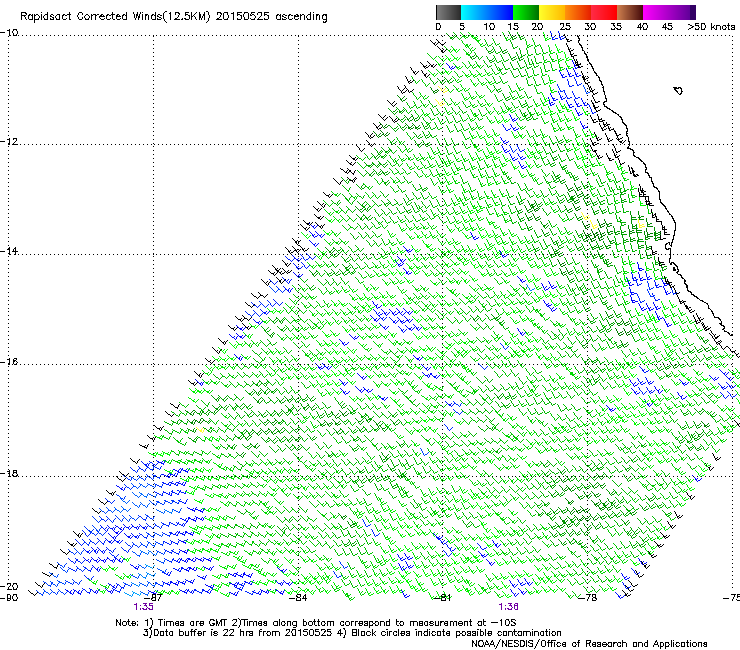Select the magenta-purple 40-50 knots legend swatch
740x650 pixels.
pos(669,12)
